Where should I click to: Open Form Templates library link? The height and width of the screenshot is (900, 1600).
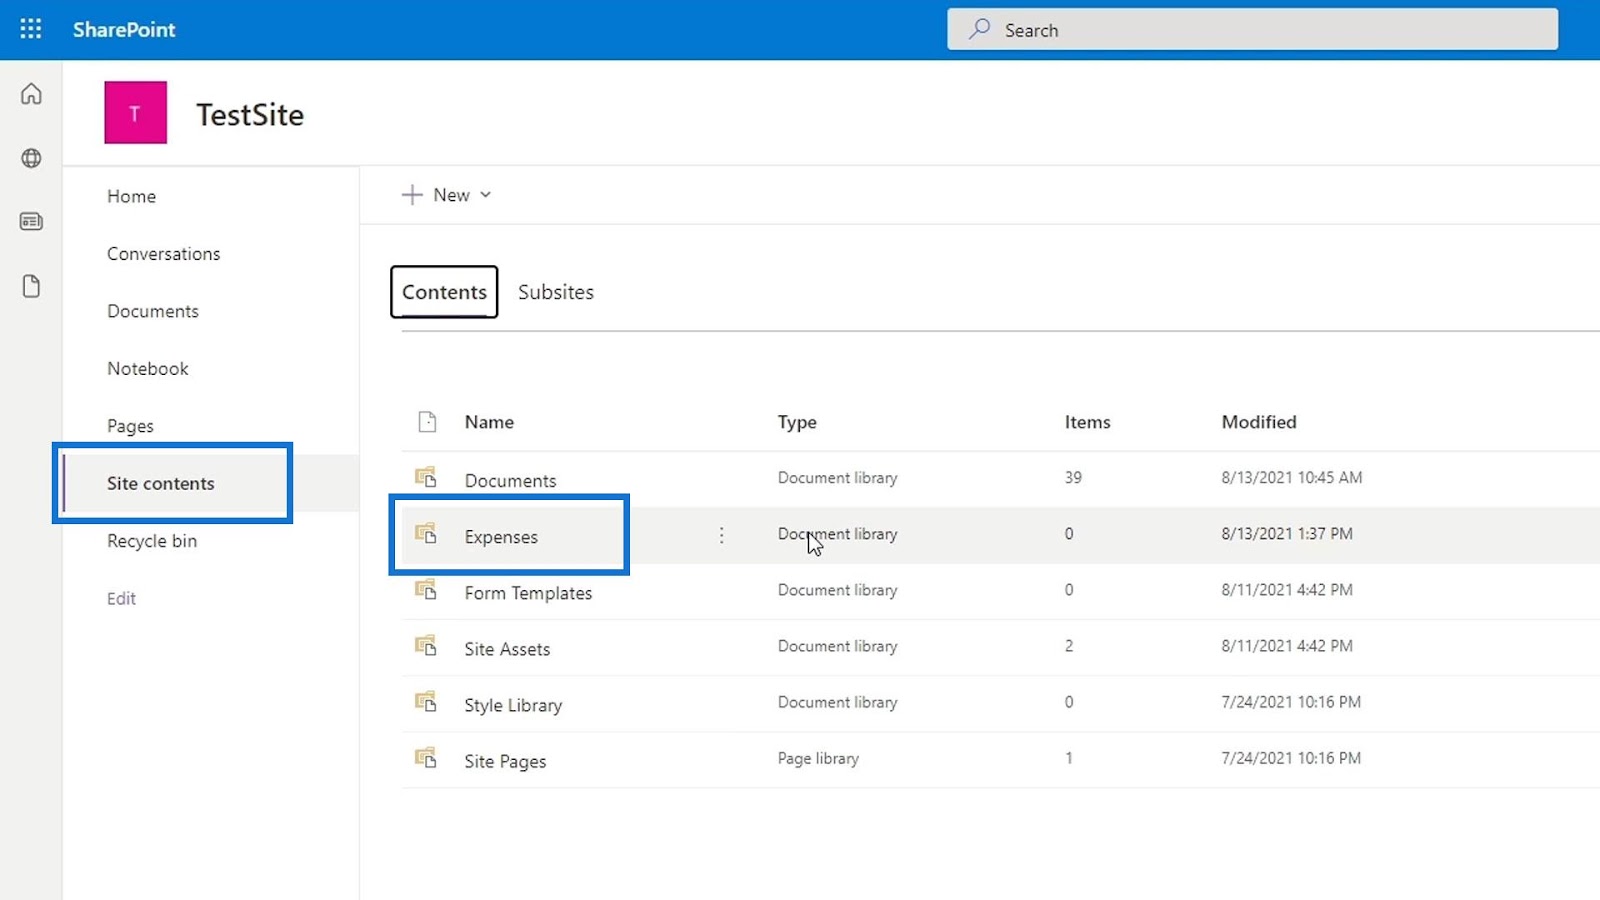pyautogui.click(x=528, y=593)
